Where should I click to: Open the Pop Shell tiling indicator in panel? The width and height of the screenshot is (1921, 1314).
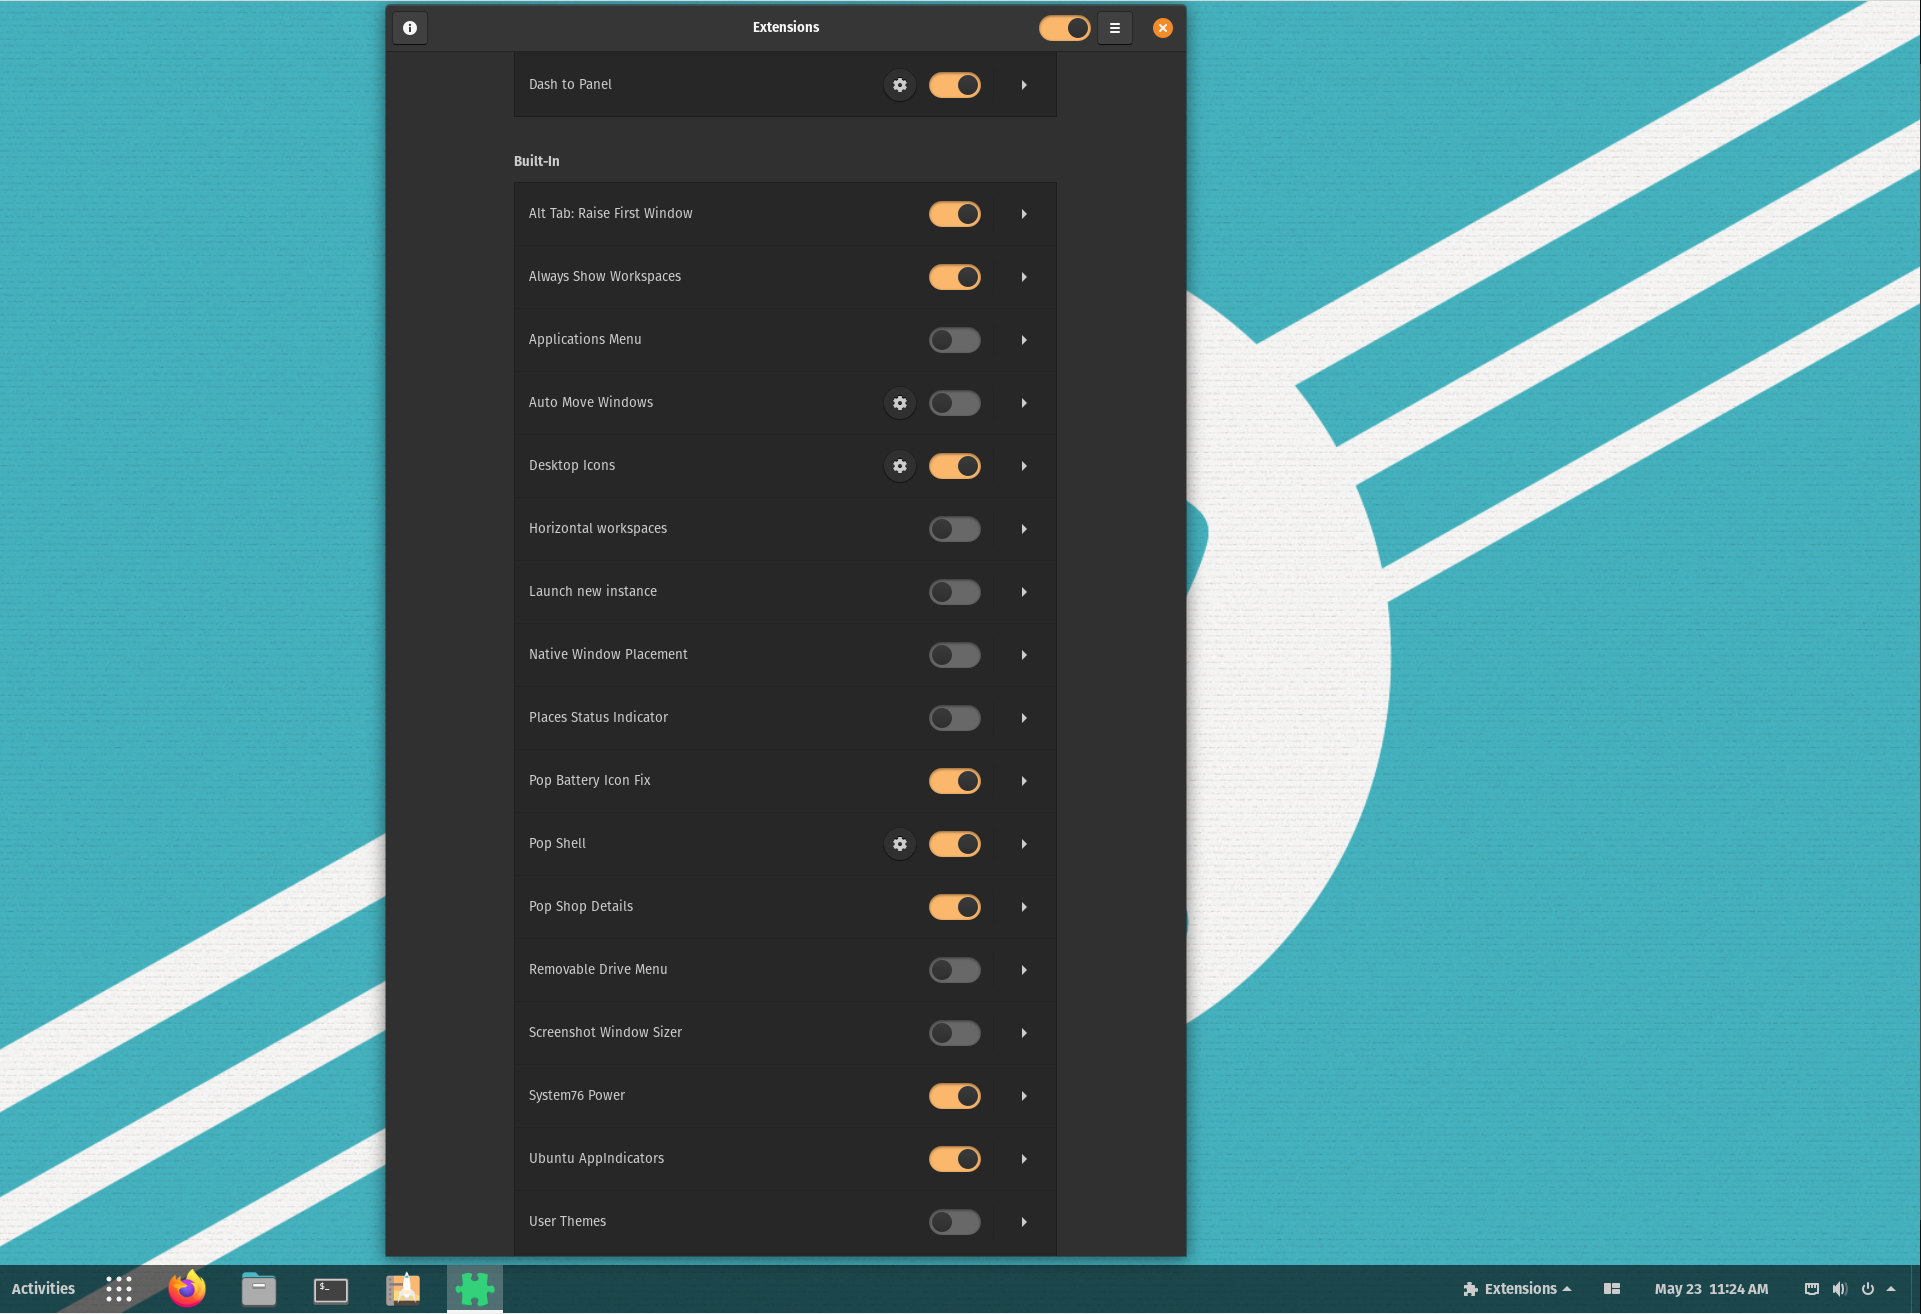coord(1612,1289)
